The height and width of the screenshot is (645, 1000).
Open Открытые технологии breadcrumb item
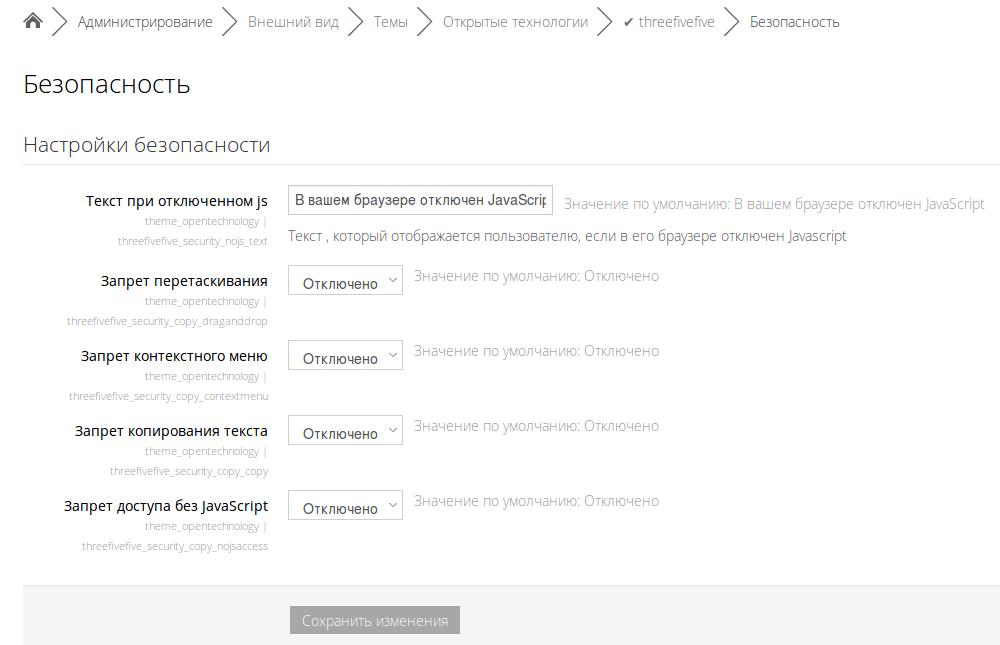[515, 22]
